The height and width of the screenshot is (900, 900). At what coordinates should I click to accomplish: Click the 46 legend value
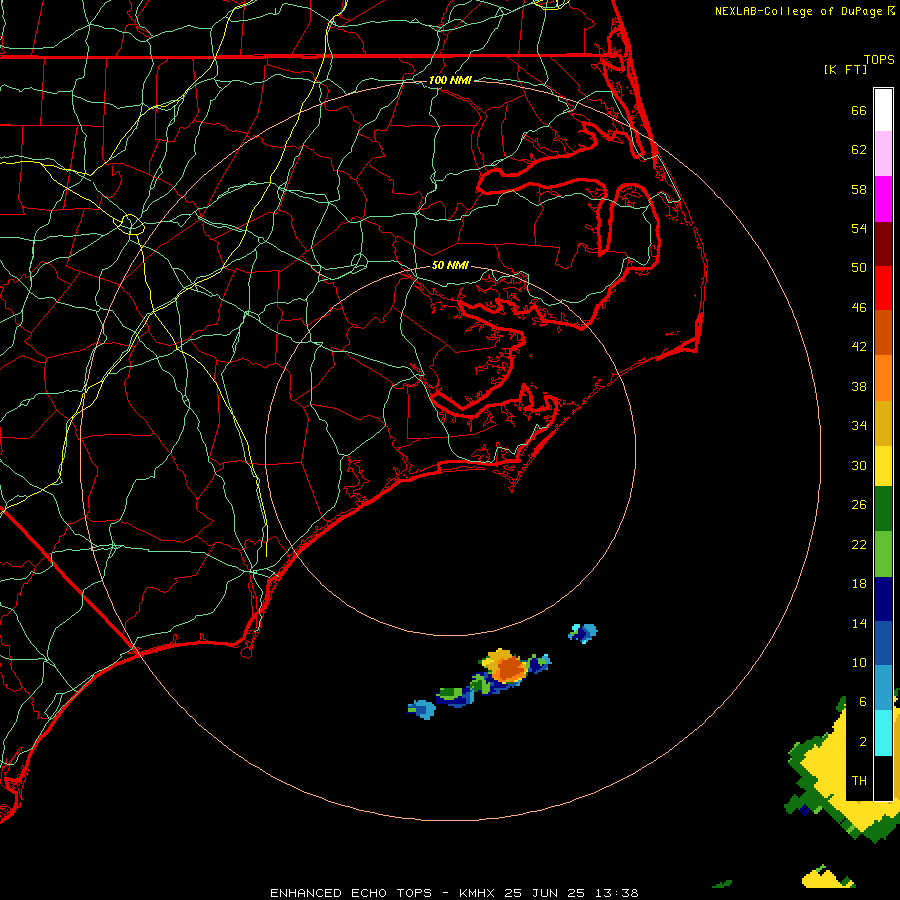click(x=859, y=307)
